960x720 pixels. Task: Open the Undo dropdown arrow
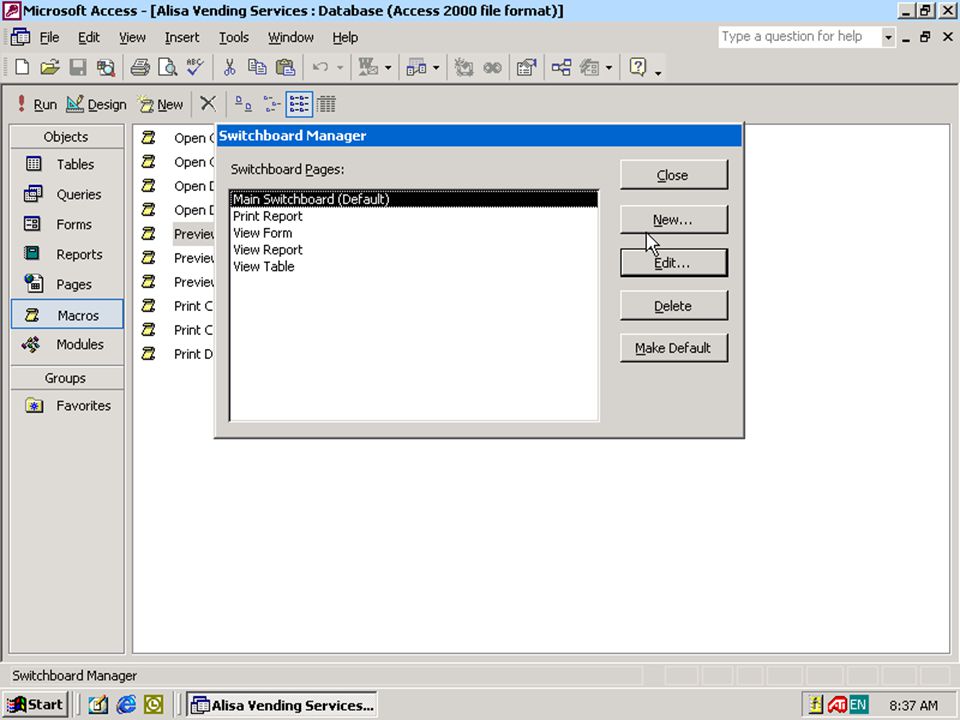click(340, 67)
